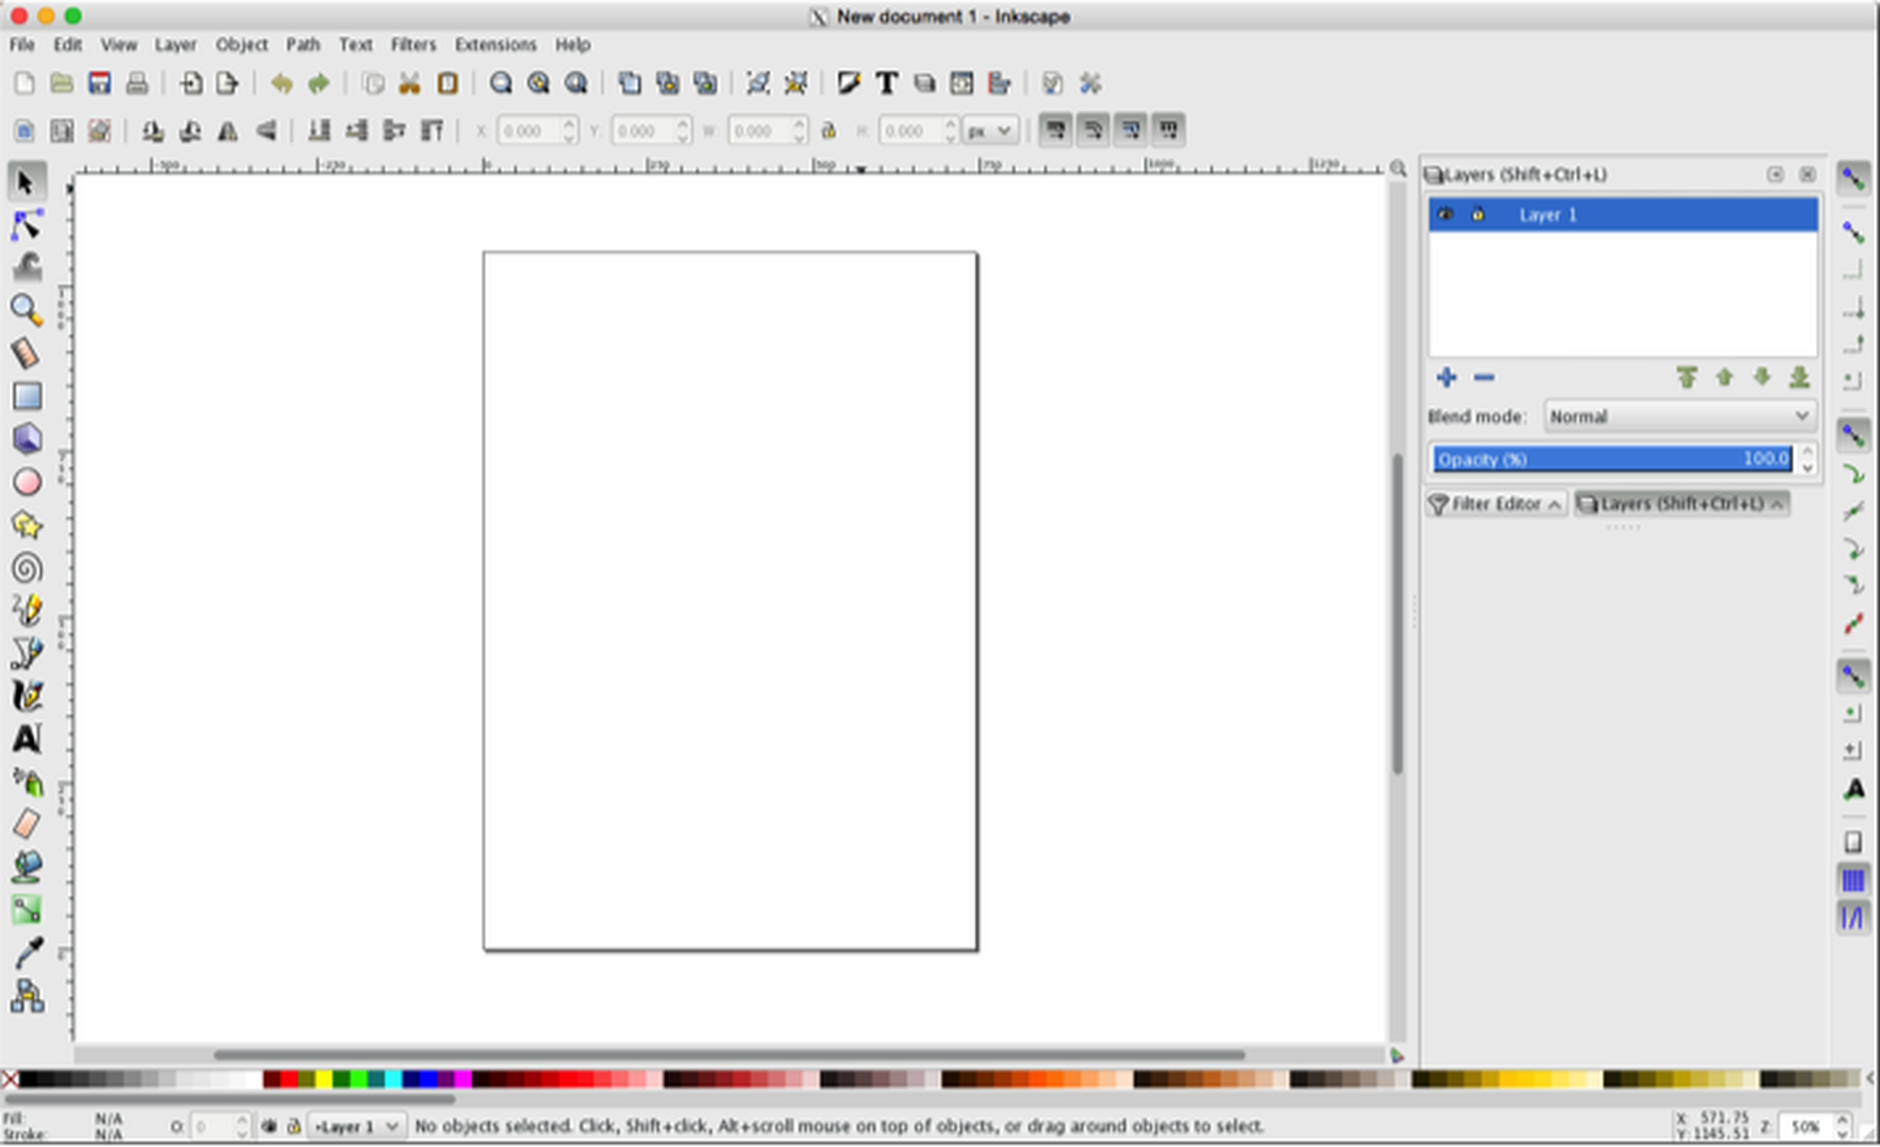Delete layer with minus button
Screen dimensions: 1880x1147
[x=1484, y=377]
